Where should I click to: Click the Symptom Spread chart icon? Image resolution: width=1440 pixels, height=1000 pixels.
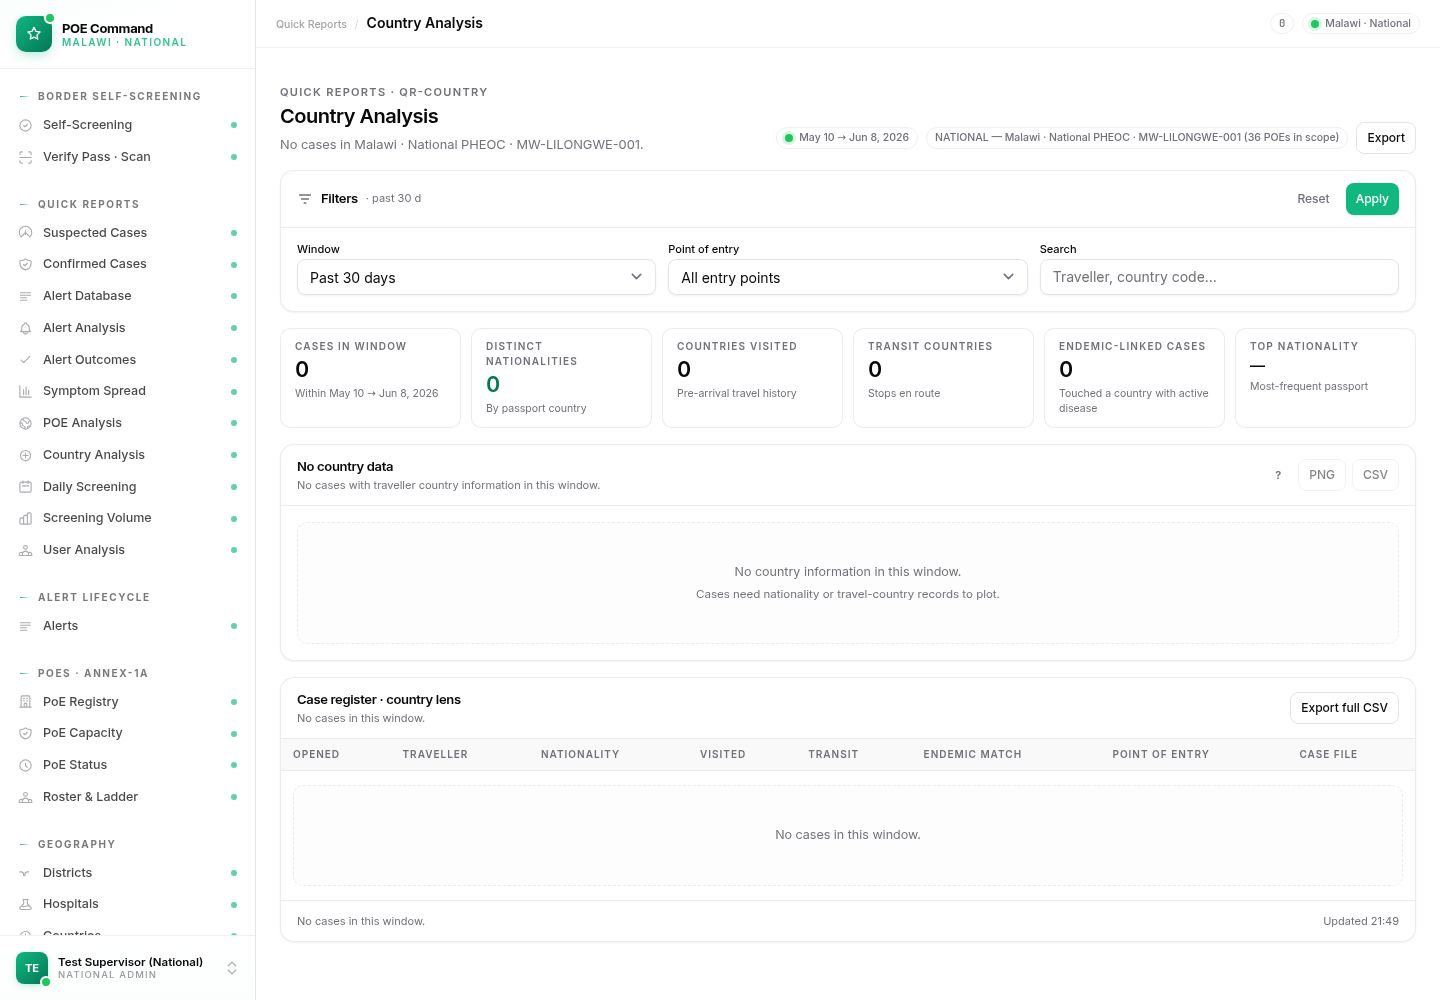(x=26, y=391)
